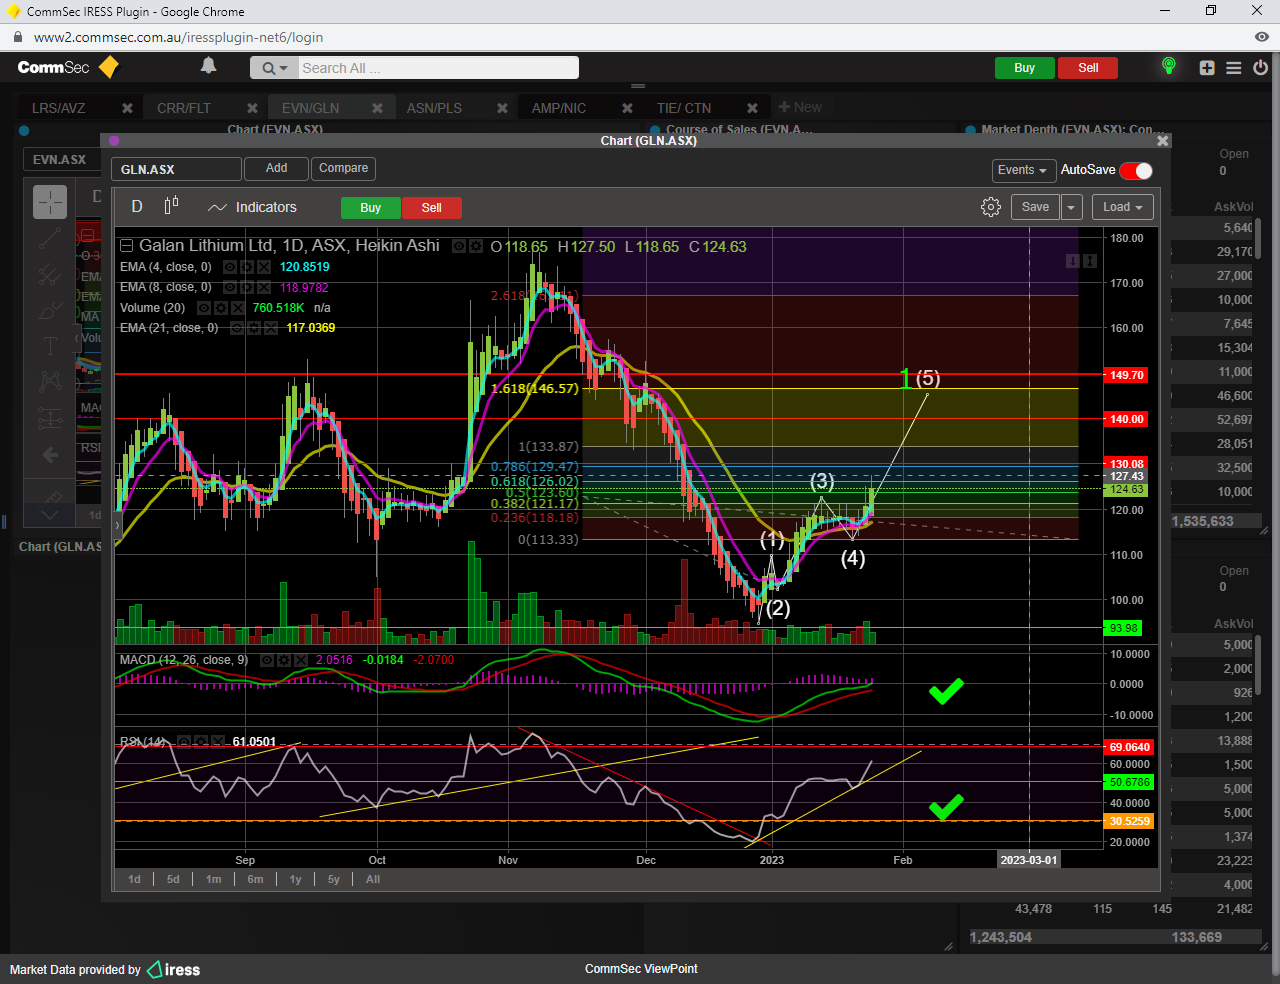Click the Add symbol button
This screenshot has width=1280, height=984.
click(277, 169)
